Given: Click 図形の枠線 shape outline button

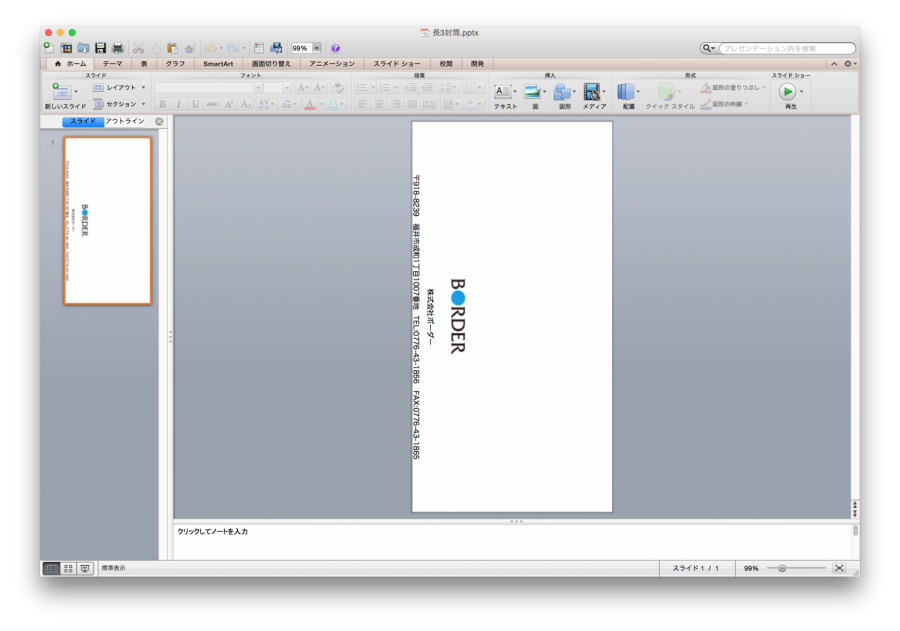Looking at the screenshot, I should coord(723,104).
